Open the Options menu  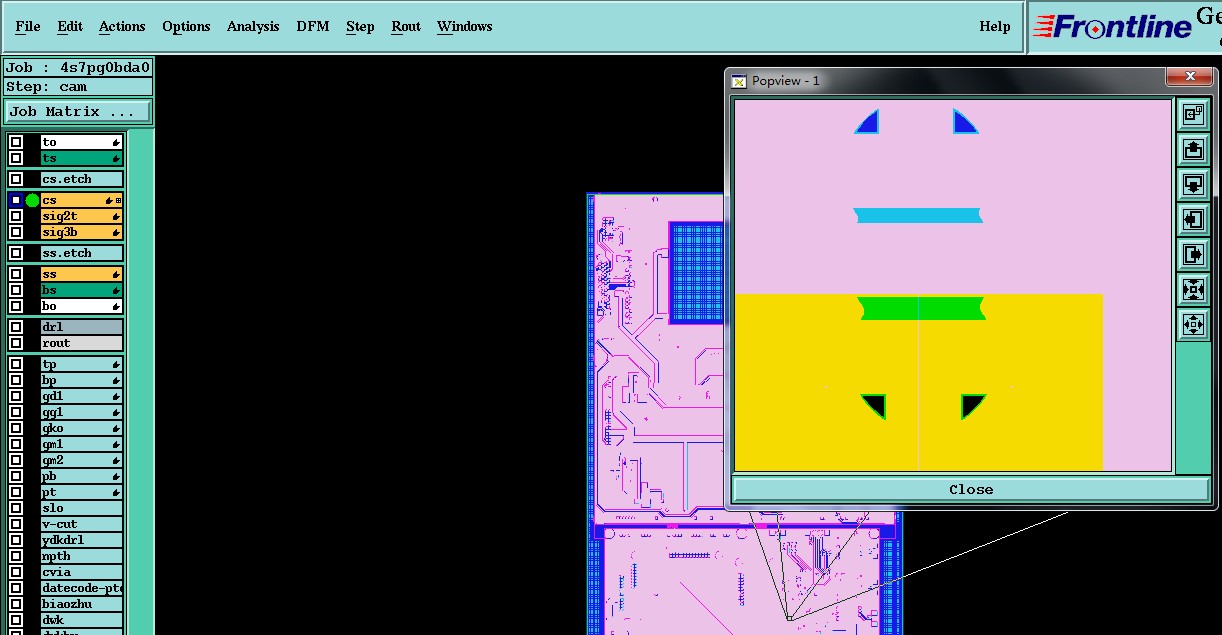pyautogui.click(x=186, y=26)
